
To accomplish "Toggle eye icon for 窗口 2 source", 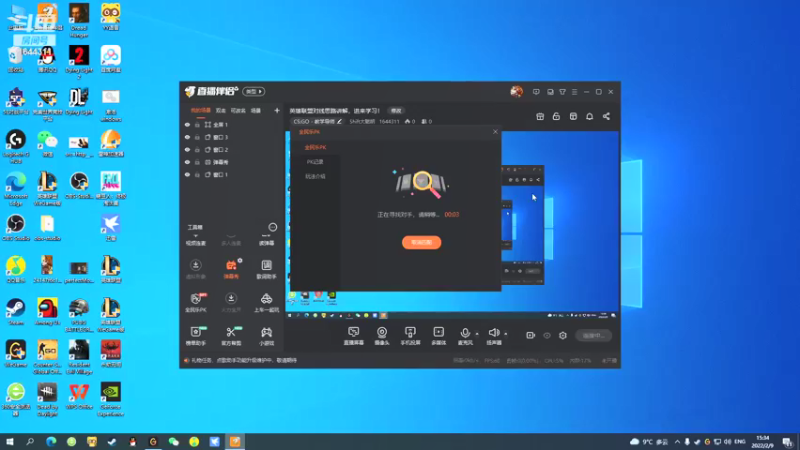I will (x=187, y=149).
